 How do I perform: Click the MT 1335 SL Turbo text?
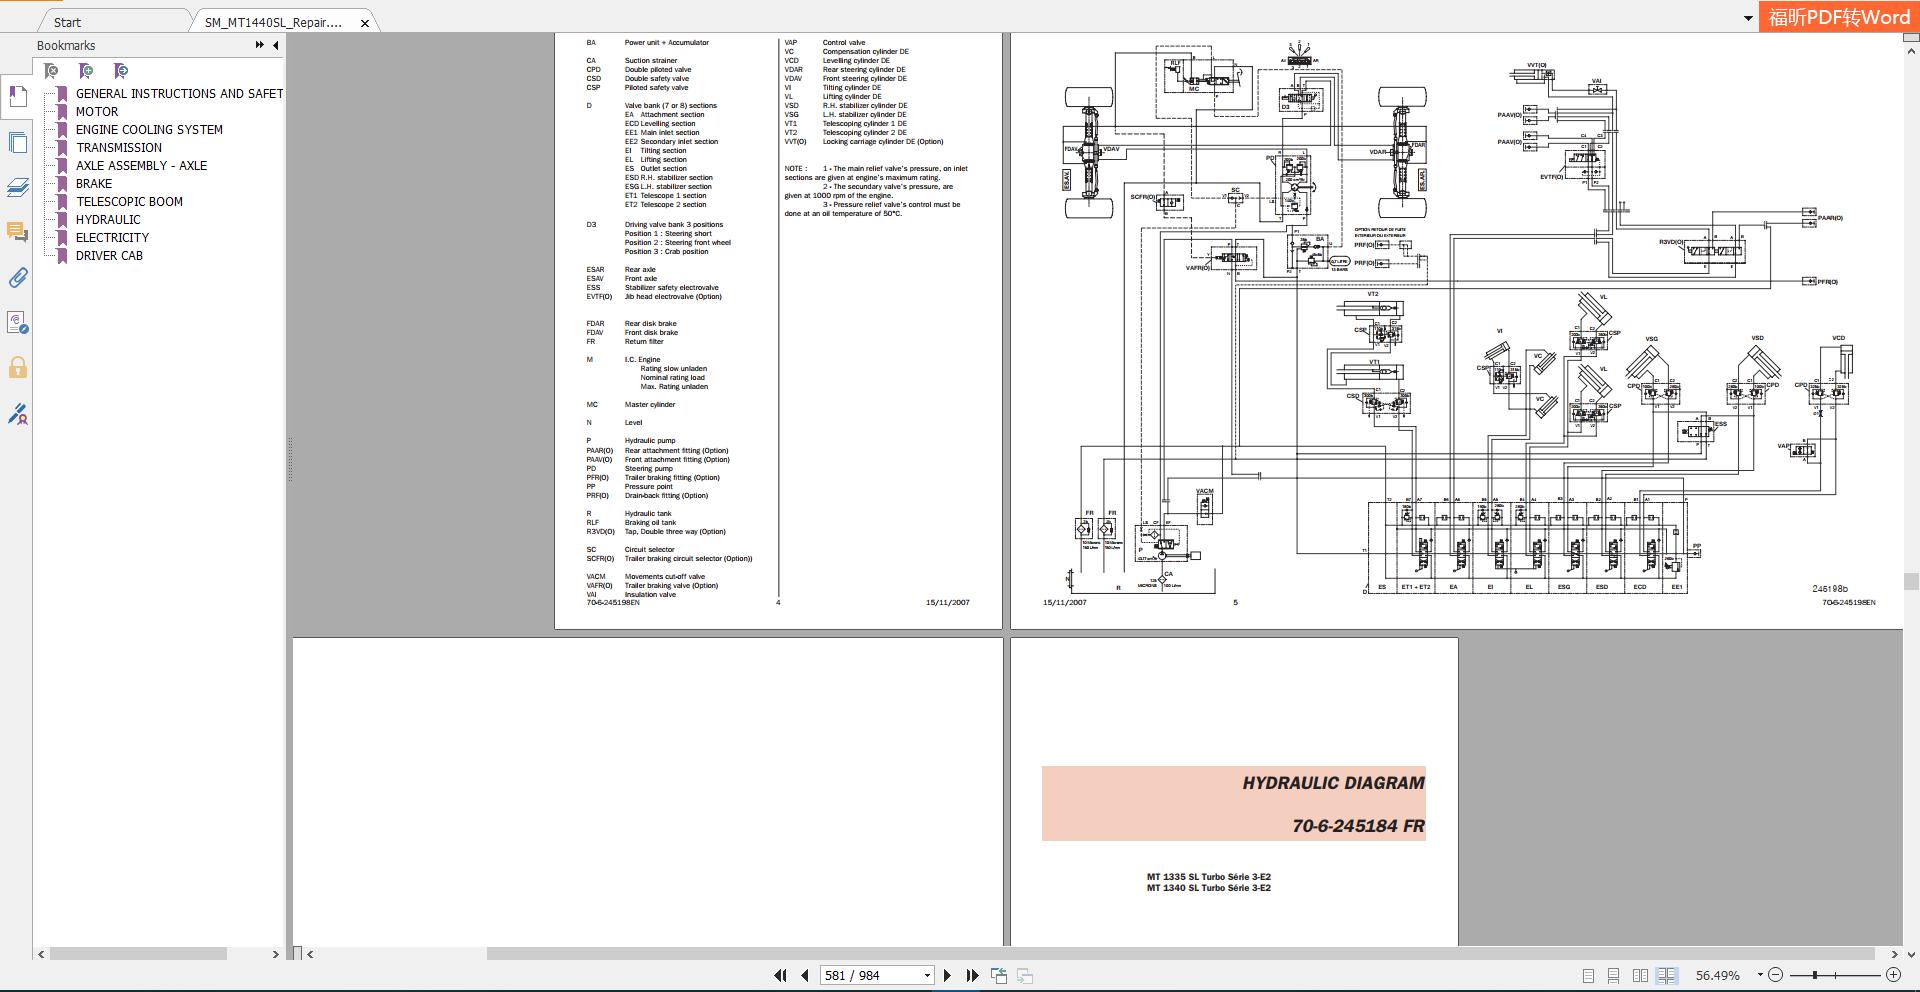coord(1209,877)
